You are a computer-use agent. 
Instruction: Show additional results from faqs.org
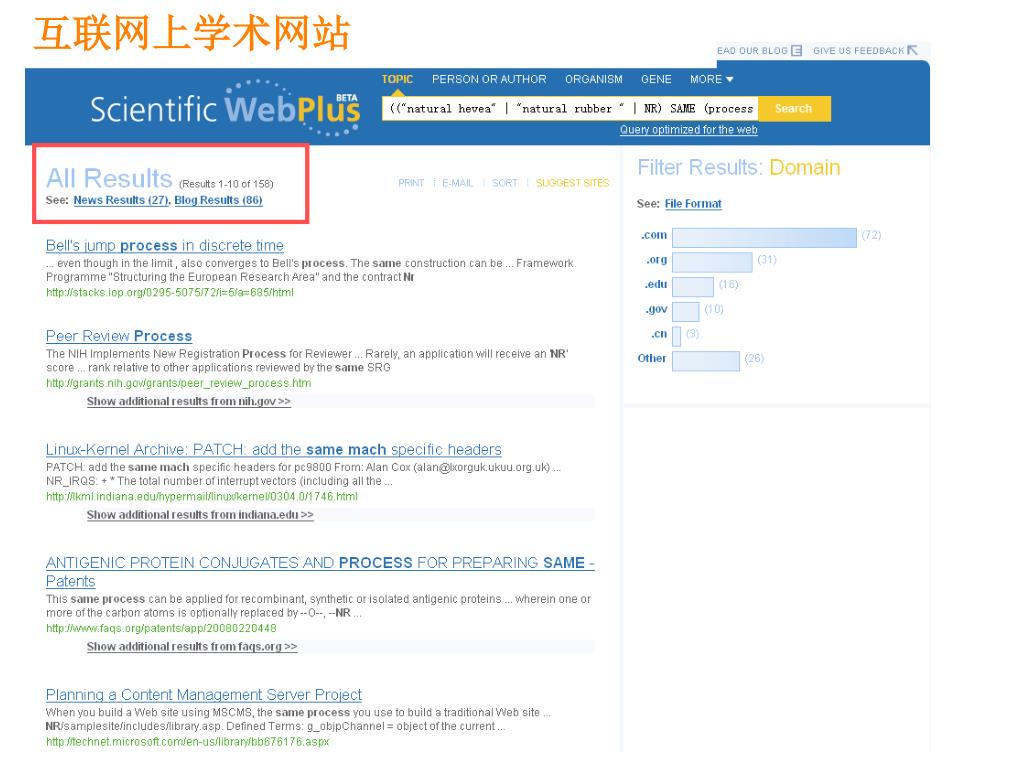click(x=192, y=647)
